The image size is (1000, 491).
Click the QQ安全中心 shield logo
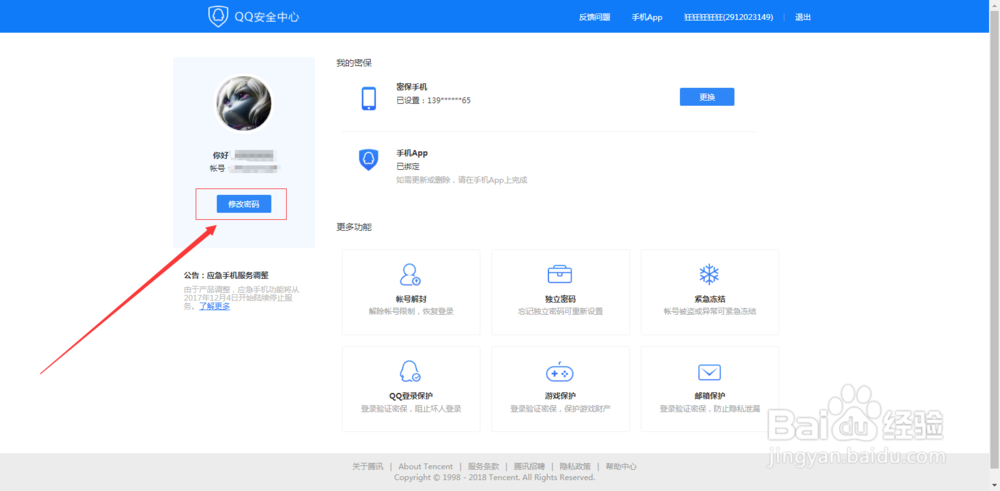(x=218, y=17)
